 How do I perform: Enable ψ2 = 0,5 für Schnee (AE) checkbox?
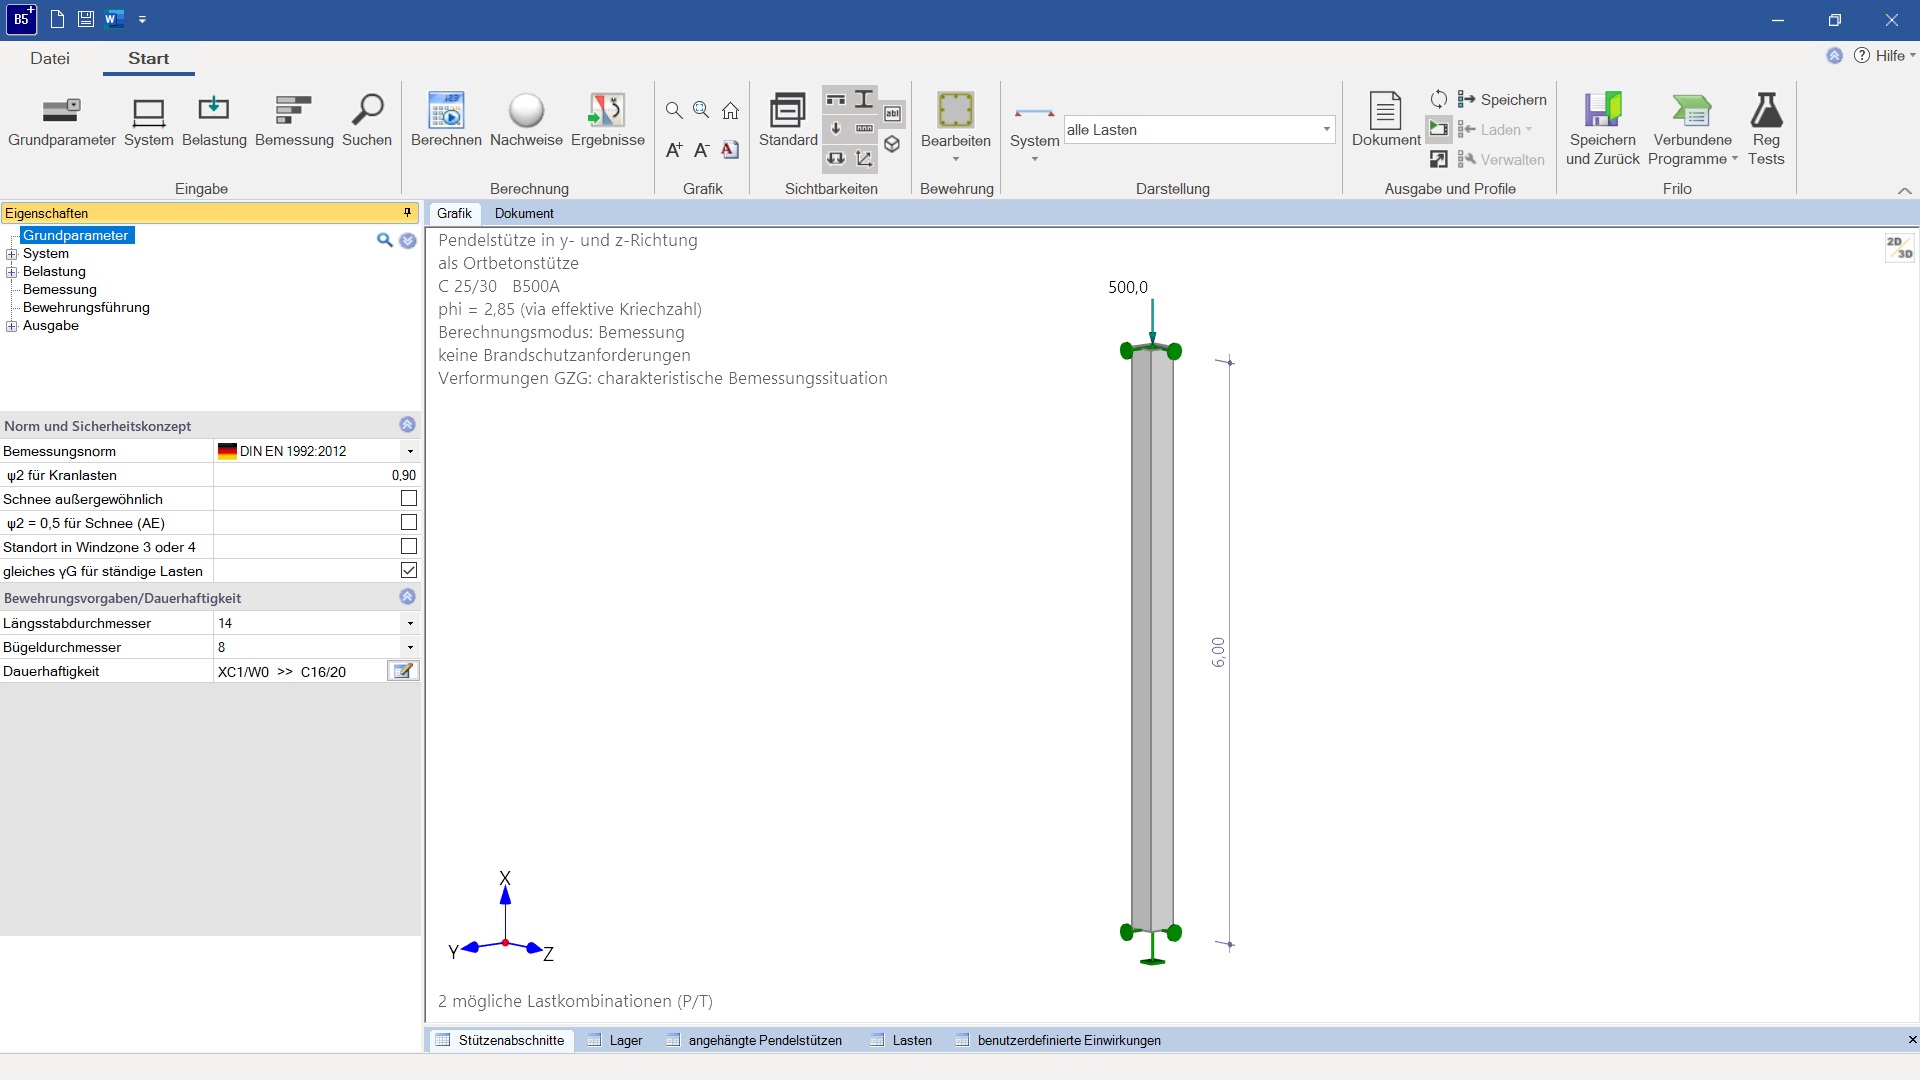click(x=408, y=522)
